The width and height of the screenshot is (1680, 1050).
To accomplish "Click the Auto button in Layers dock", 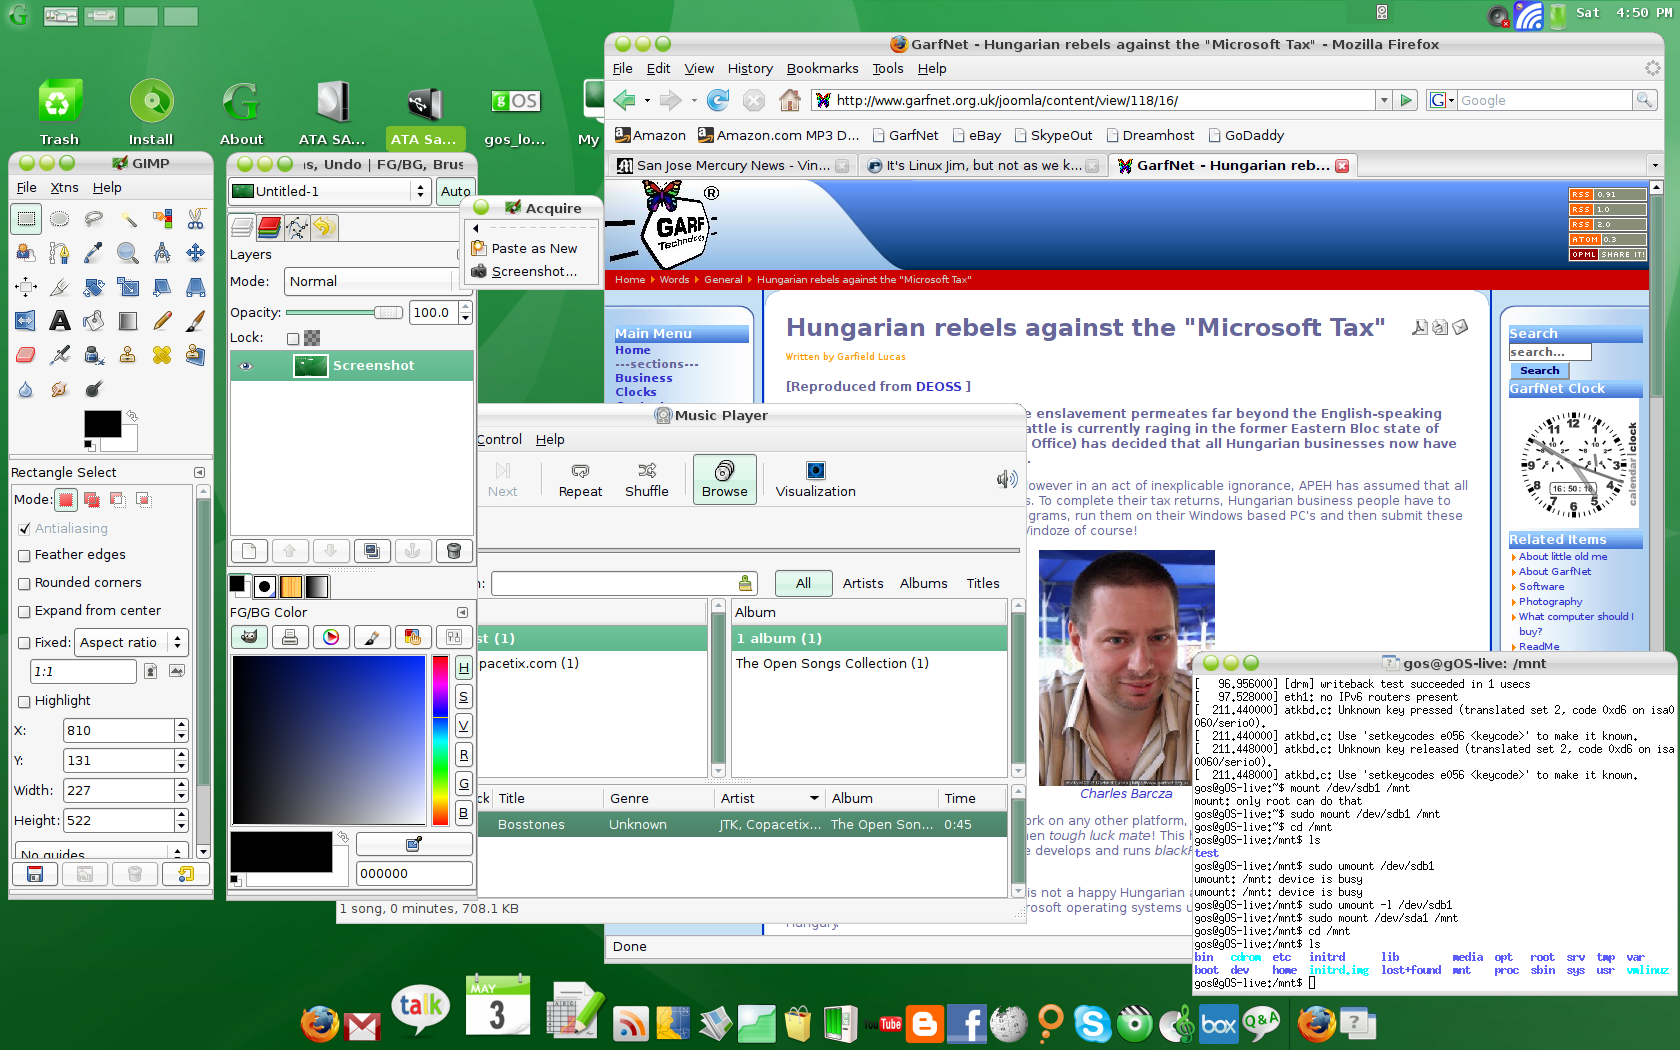I will click(x=456, y=191).
